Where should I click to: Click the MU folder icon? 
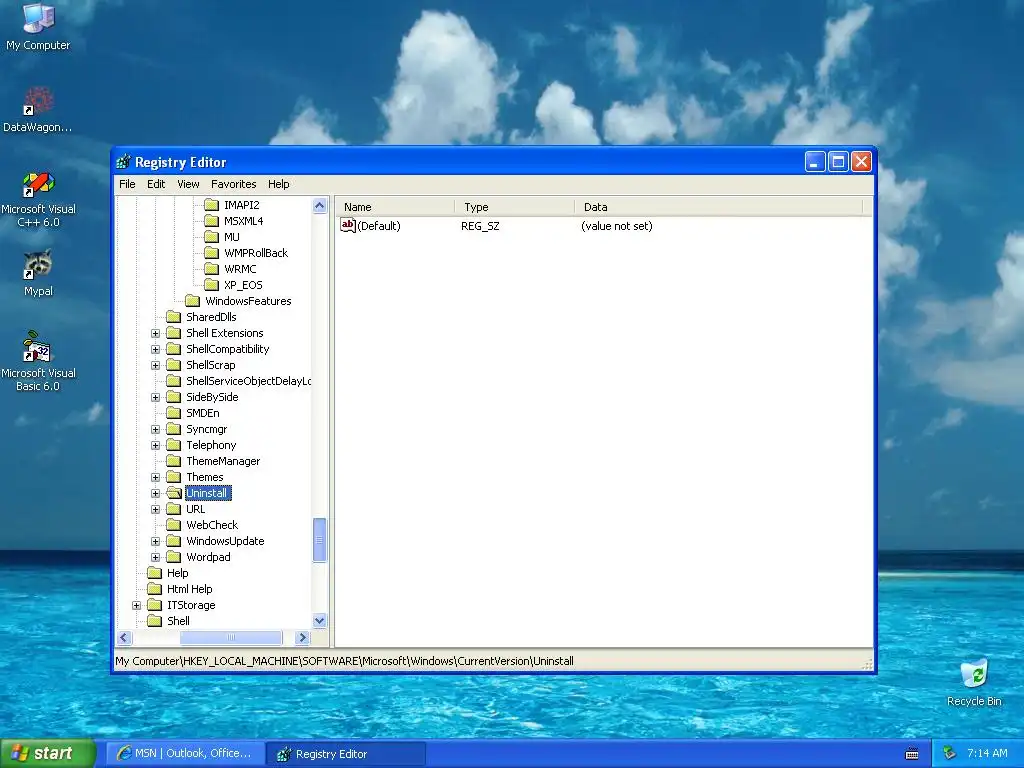211,237
